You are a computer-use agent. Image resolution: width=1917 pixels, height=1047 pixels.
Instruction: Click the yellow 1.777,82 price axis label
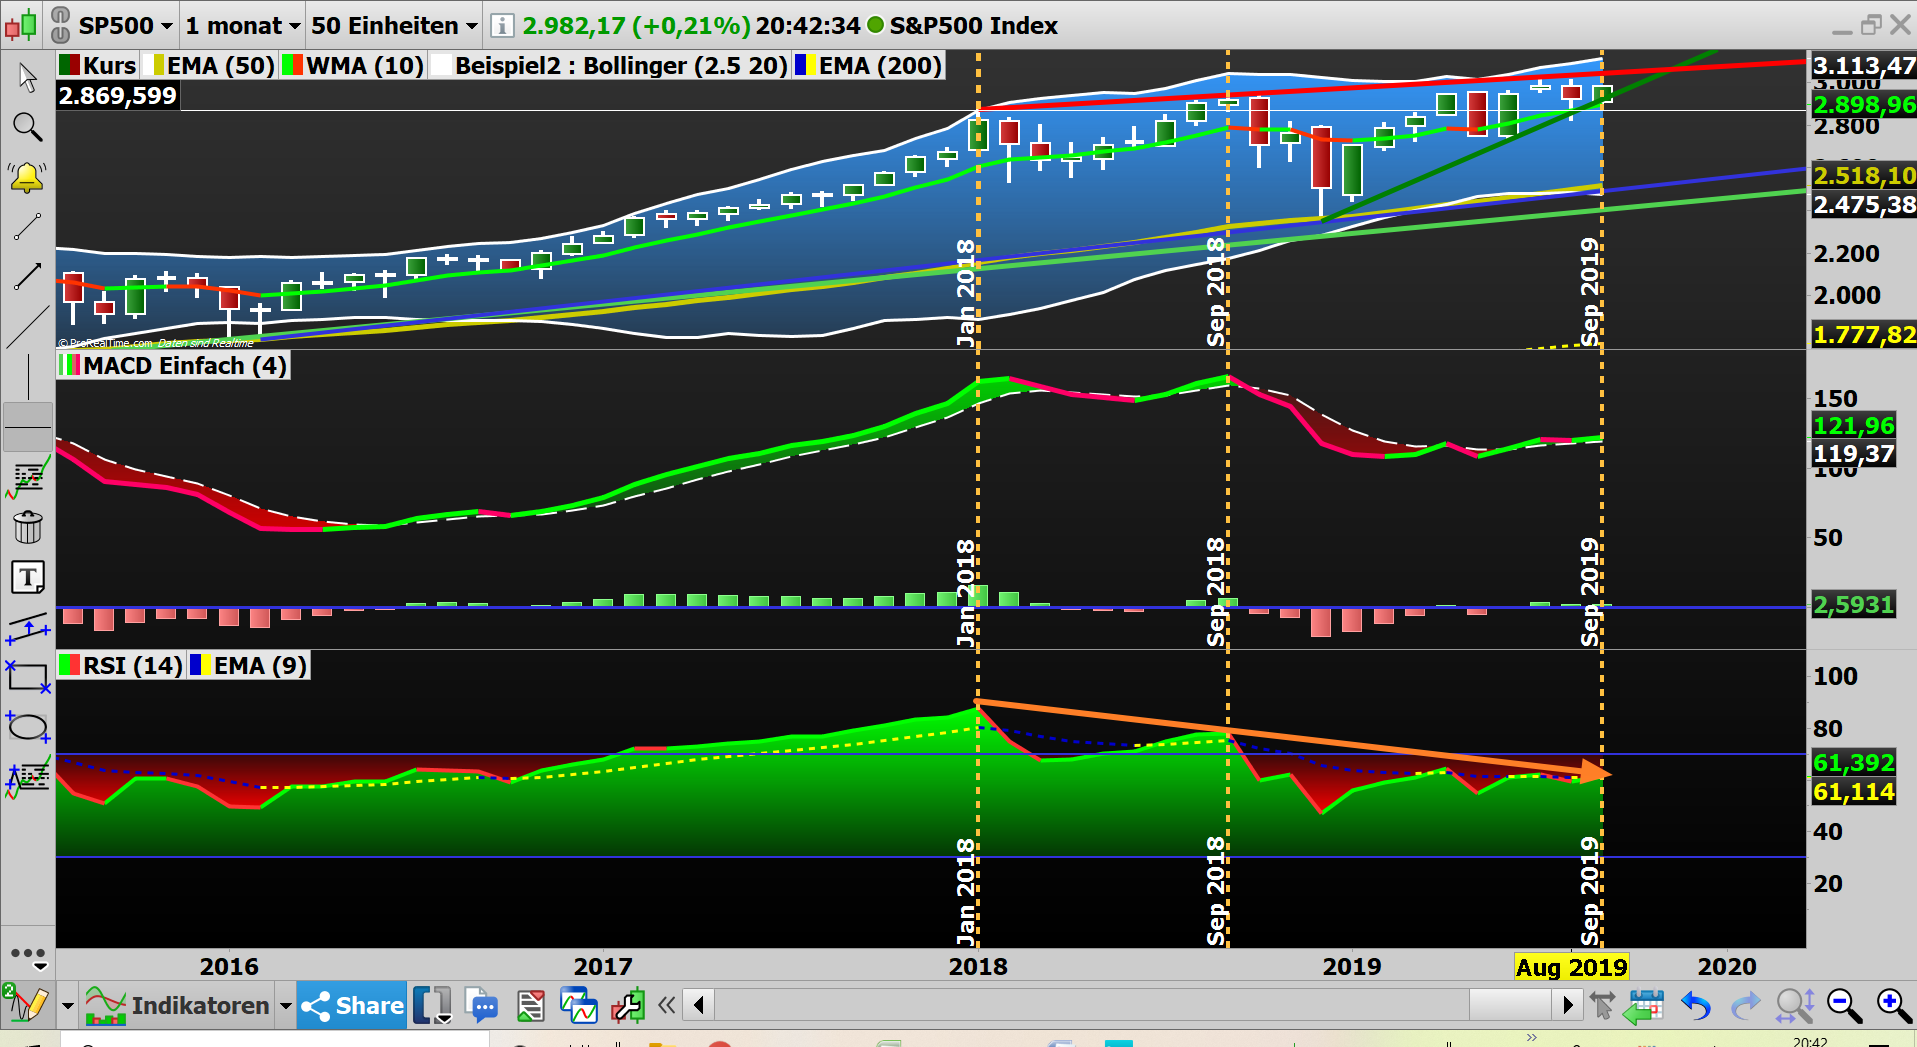tap(1864, 334)
